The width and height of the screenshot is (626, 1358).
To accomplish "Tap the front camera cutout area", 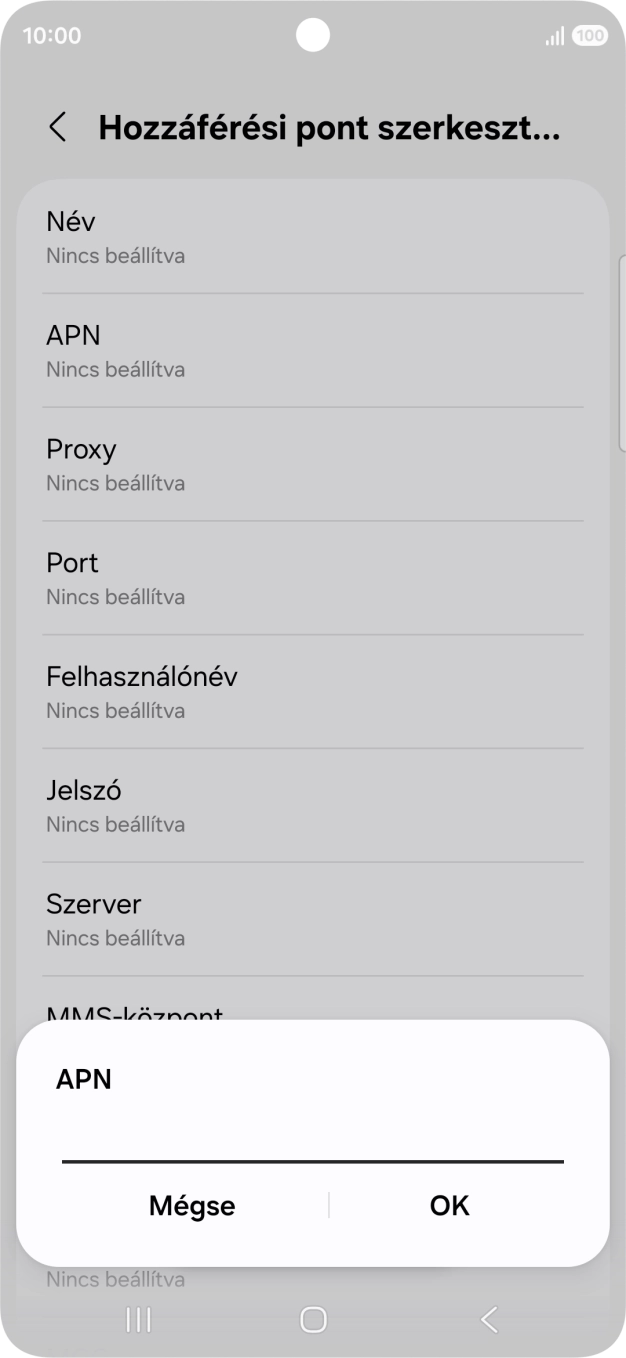I will click(x=313, y=35).
